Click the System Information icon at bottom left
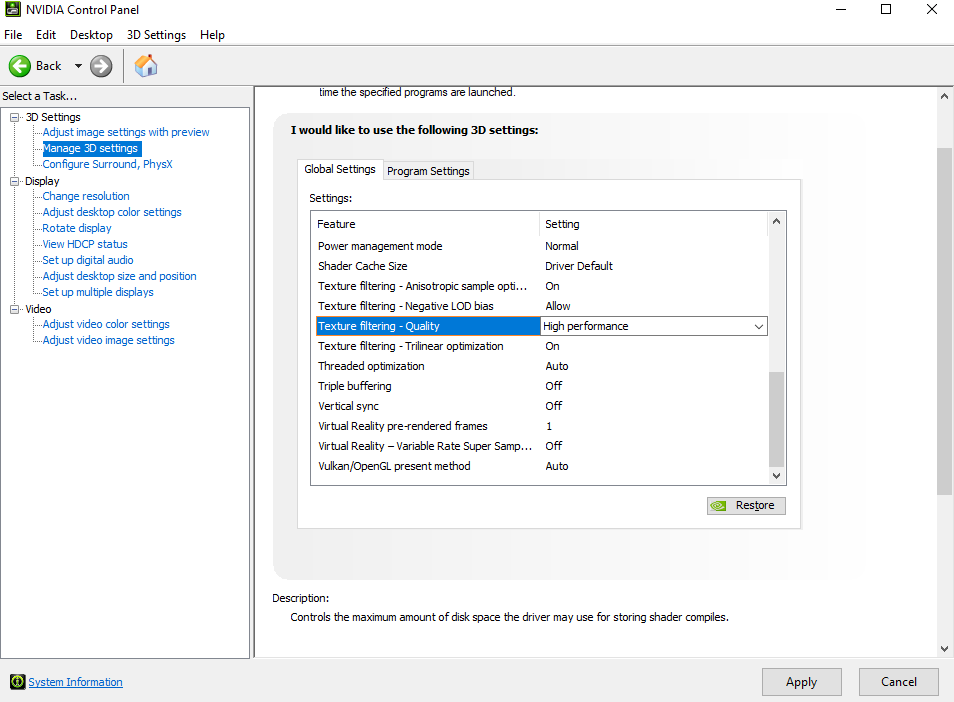Image resolution: width=954 pixels, height=702 pixels. [18, 681]
